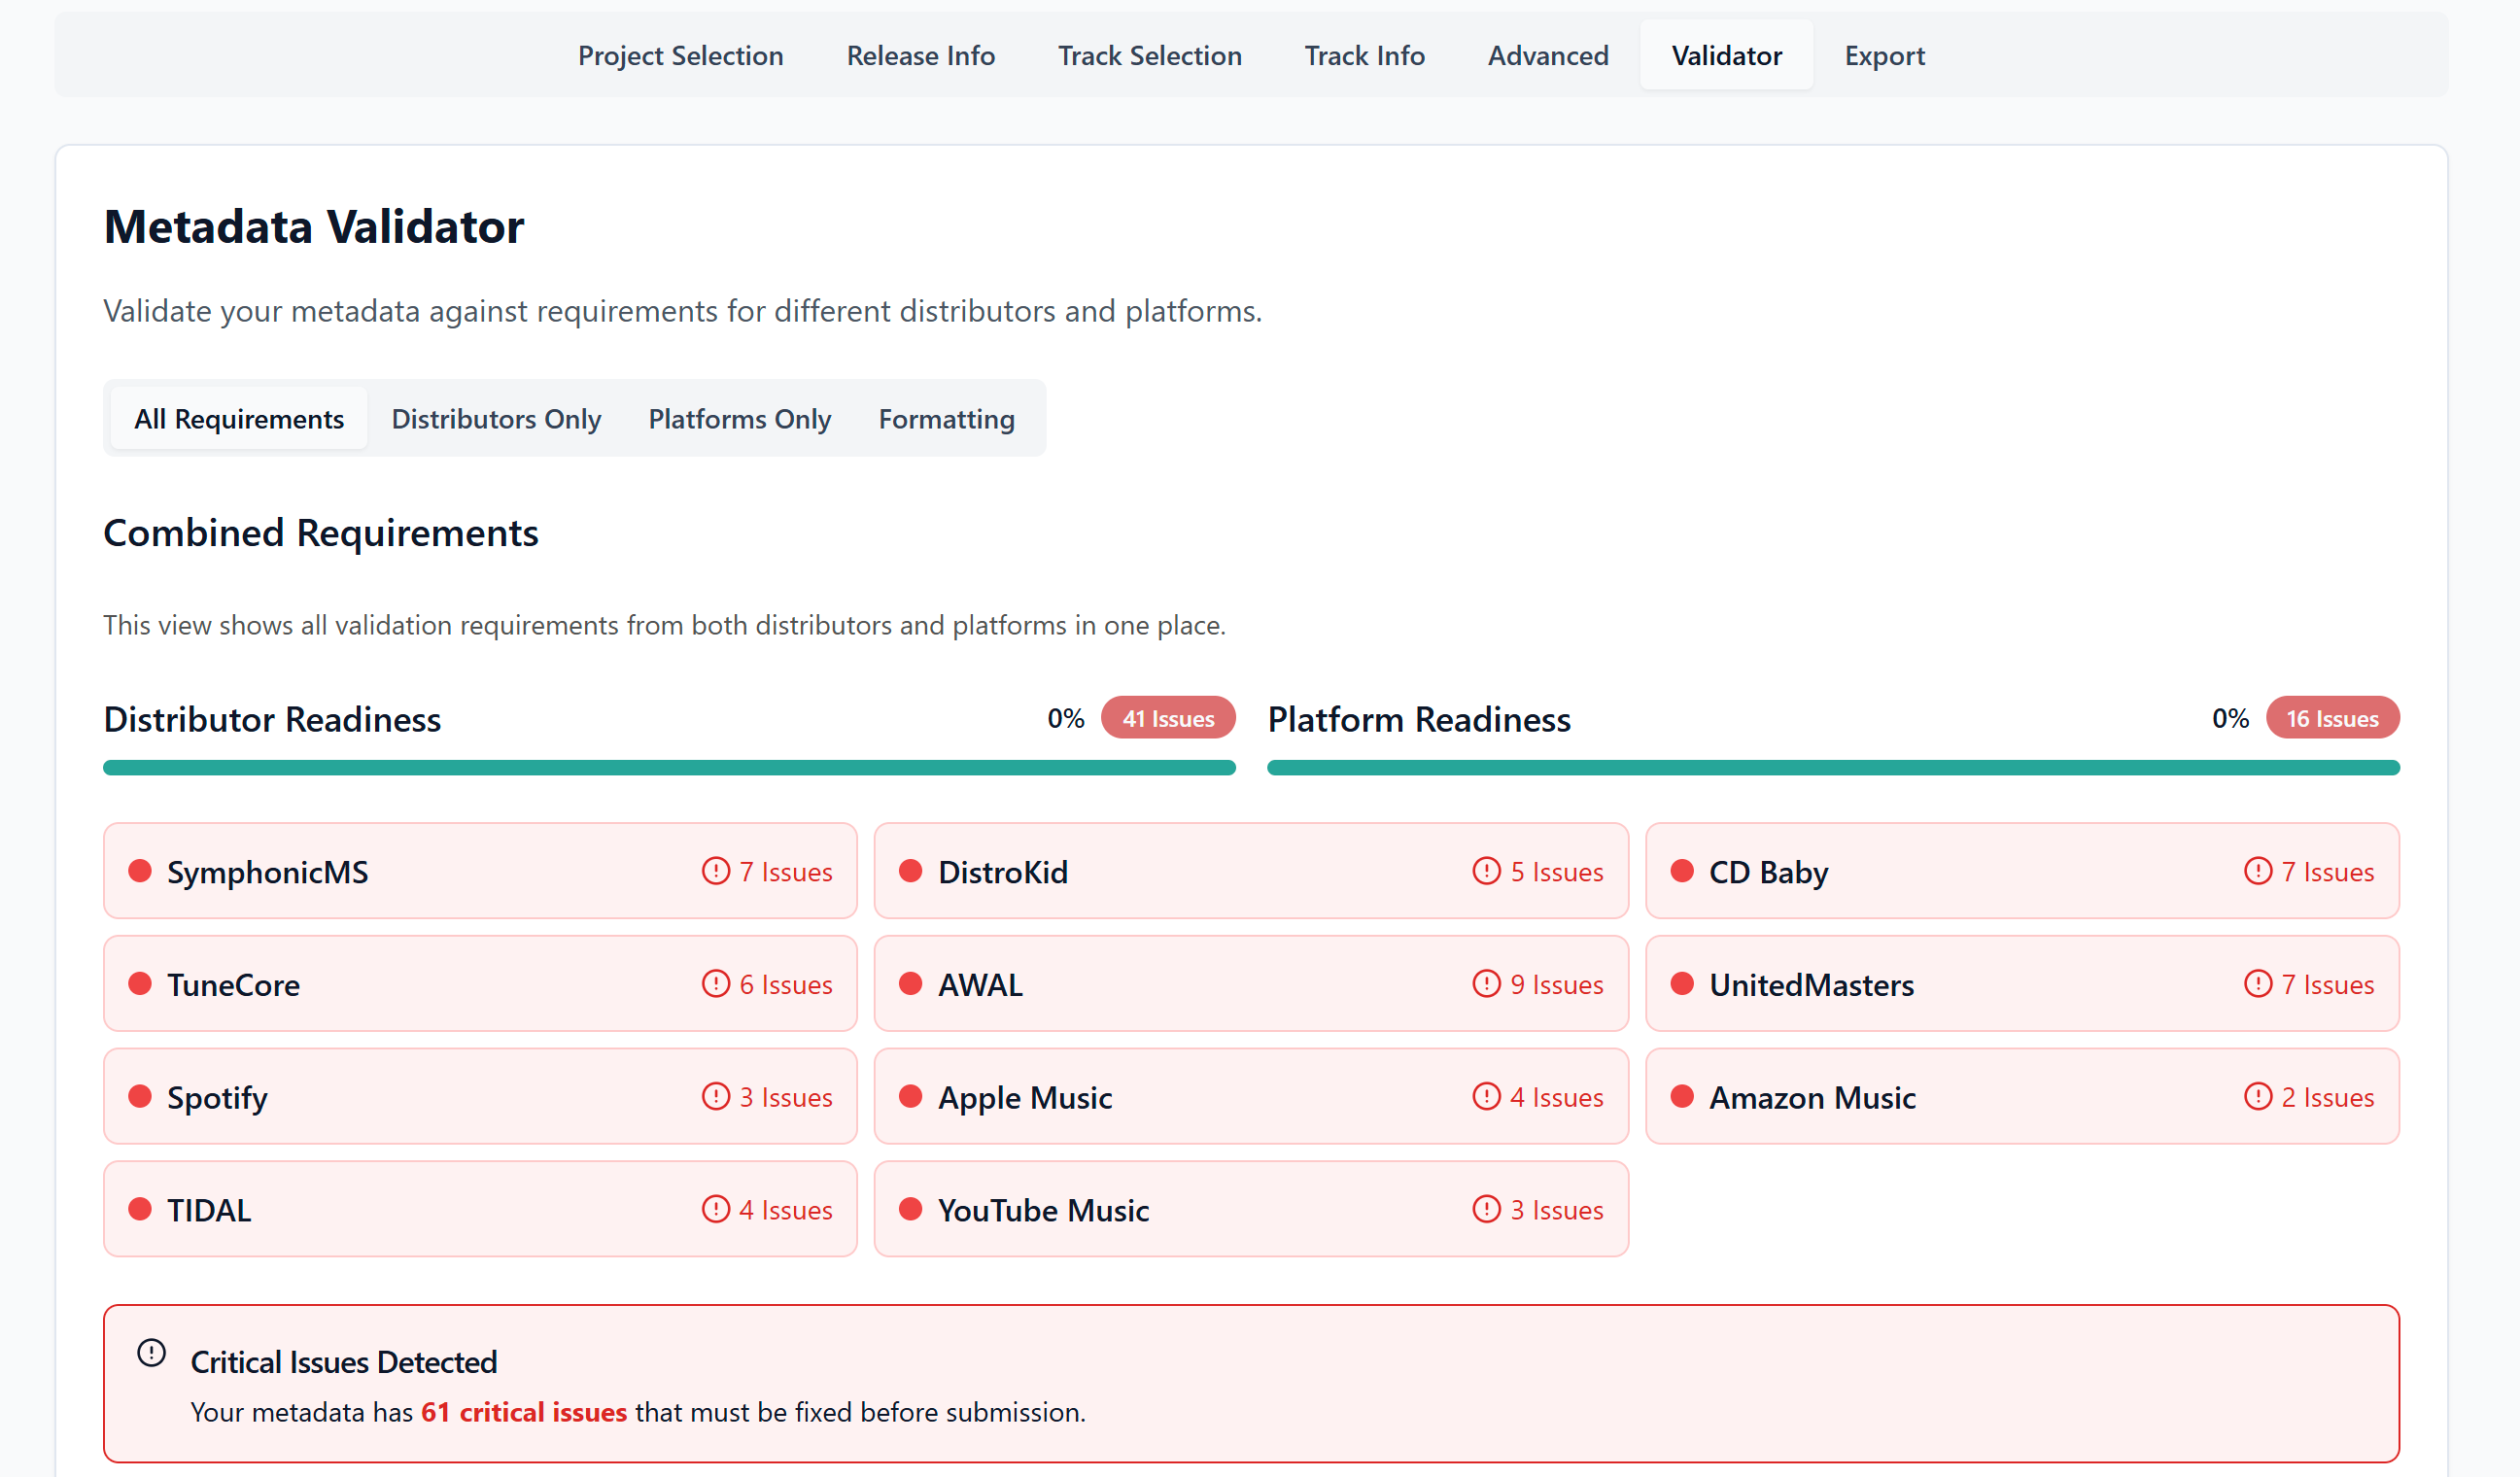The width and height of the screenshot is (2520, 1477).
Task: Open the Apple Music validation card
Action: (x=1251, y=1097)
